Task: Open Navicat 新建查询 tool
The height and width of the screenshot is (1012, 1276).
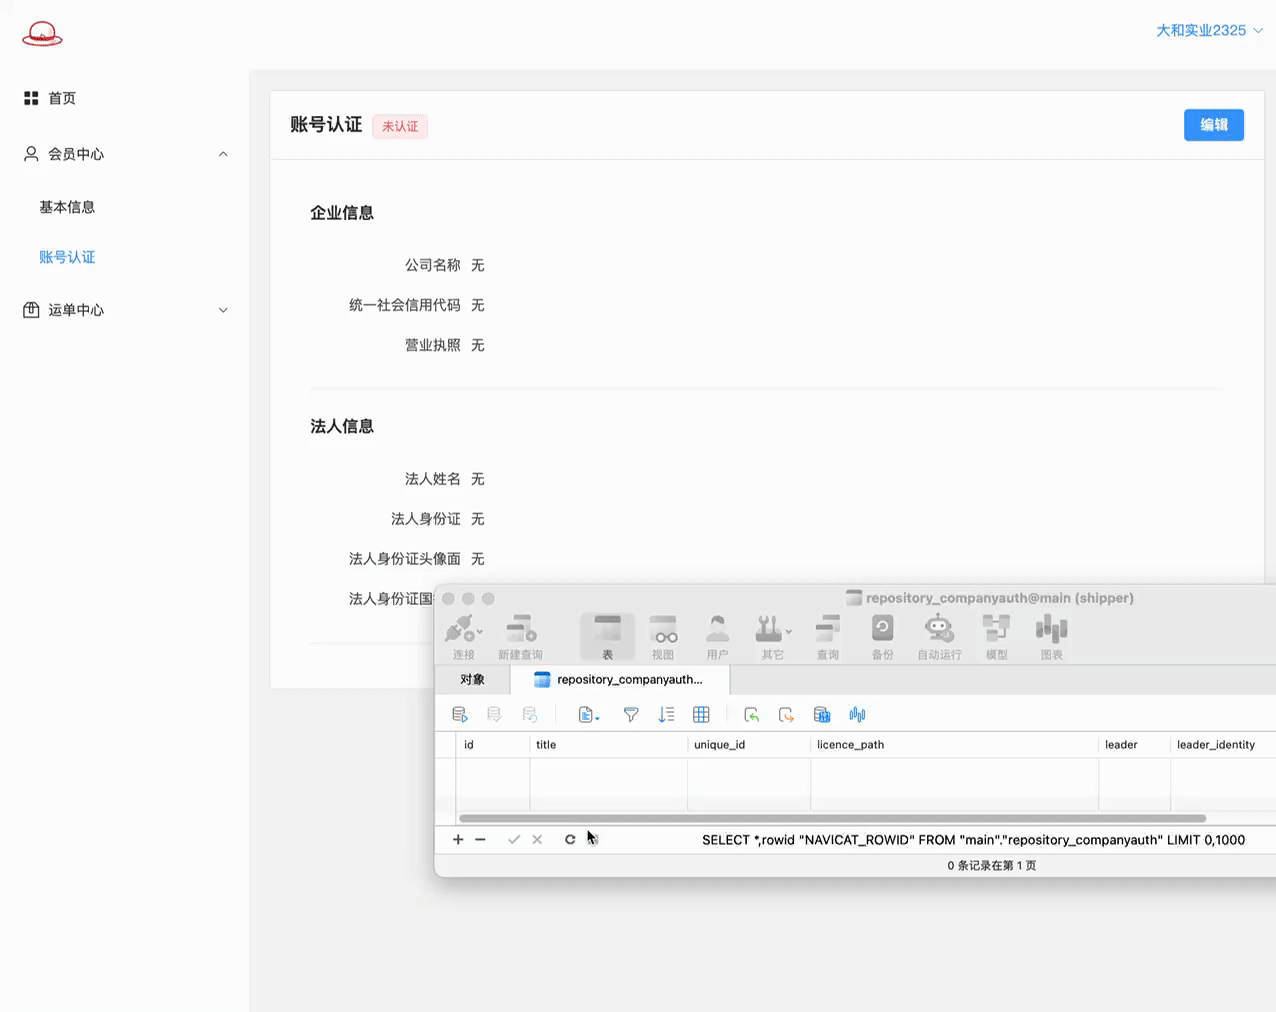Action: click(520, 637)
